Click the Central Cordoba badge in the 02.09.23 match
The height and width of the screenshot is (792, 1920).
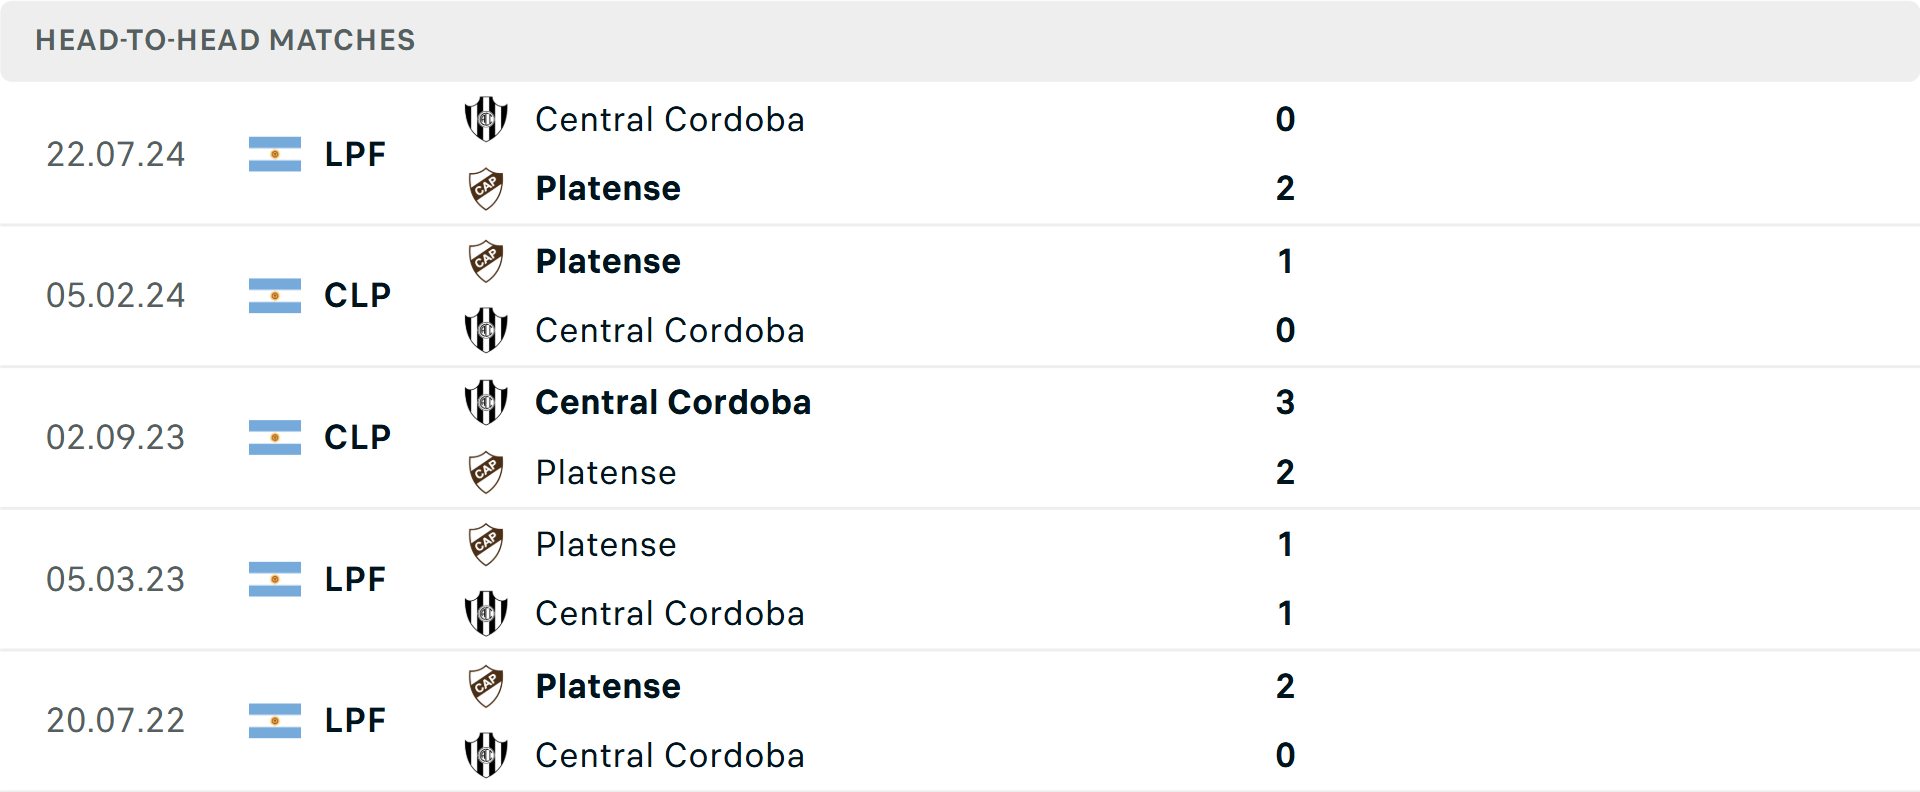pos(486,404)
